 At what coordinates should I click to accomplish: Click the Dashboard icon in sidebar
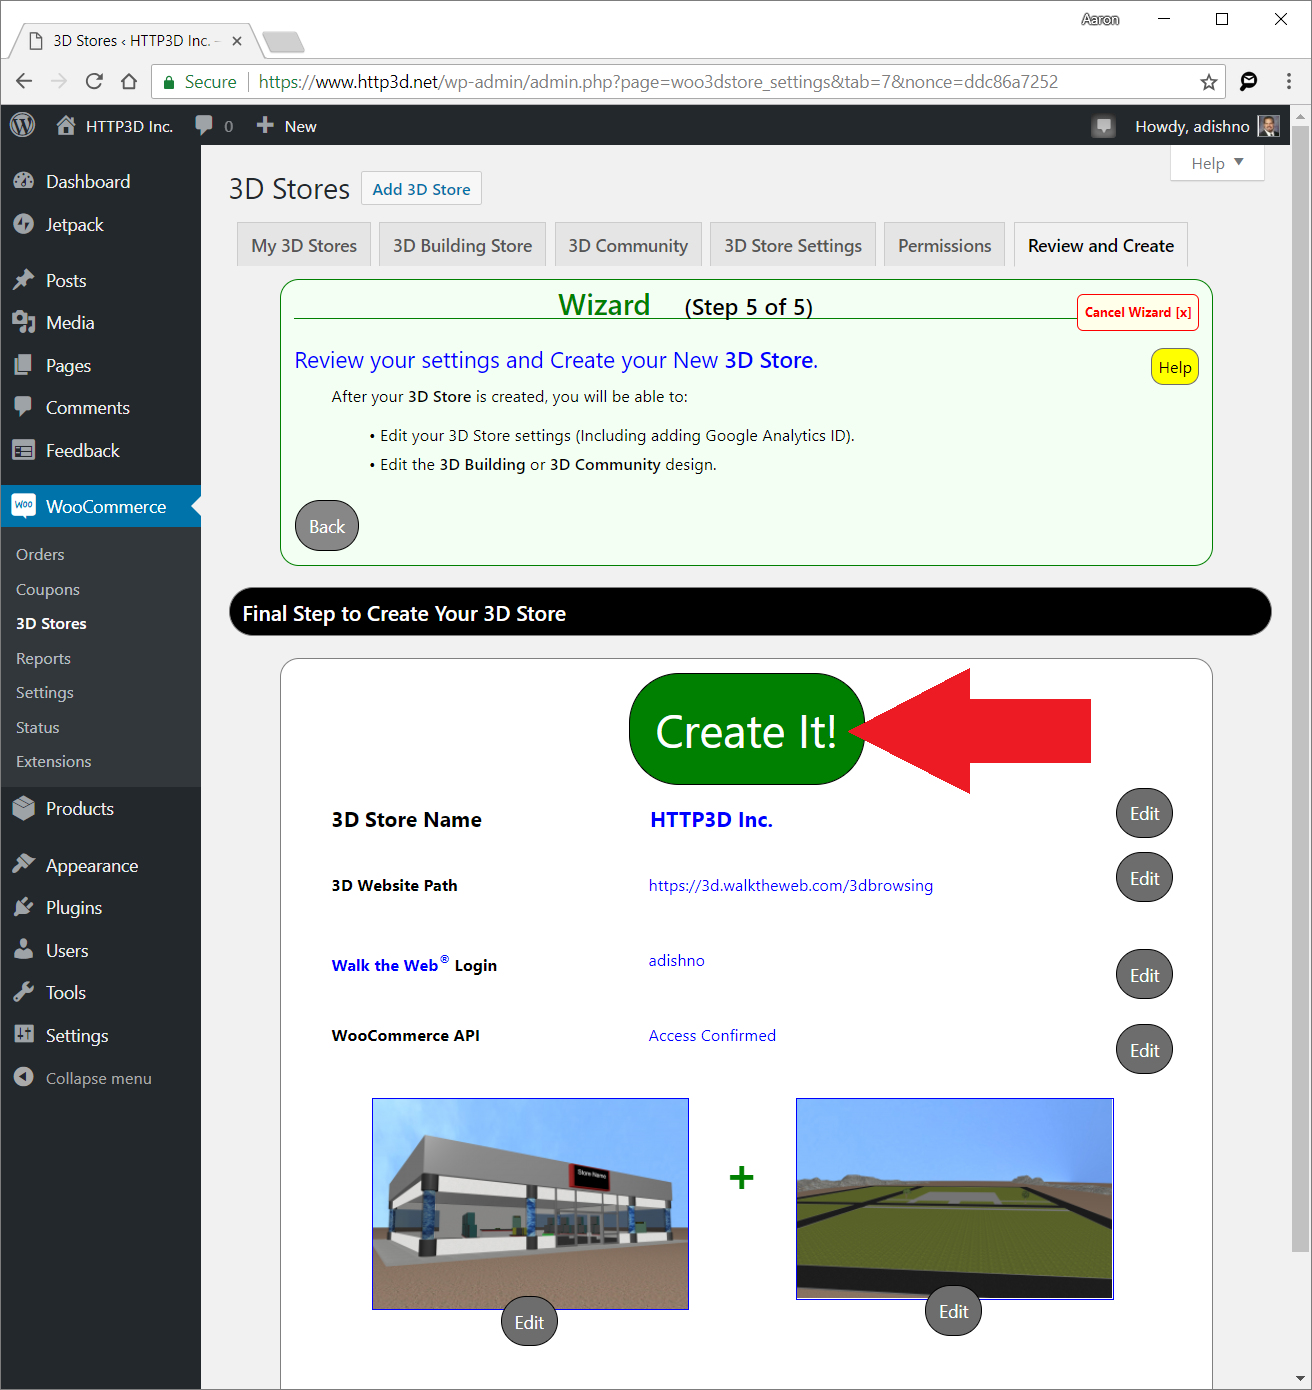[24, 181]
